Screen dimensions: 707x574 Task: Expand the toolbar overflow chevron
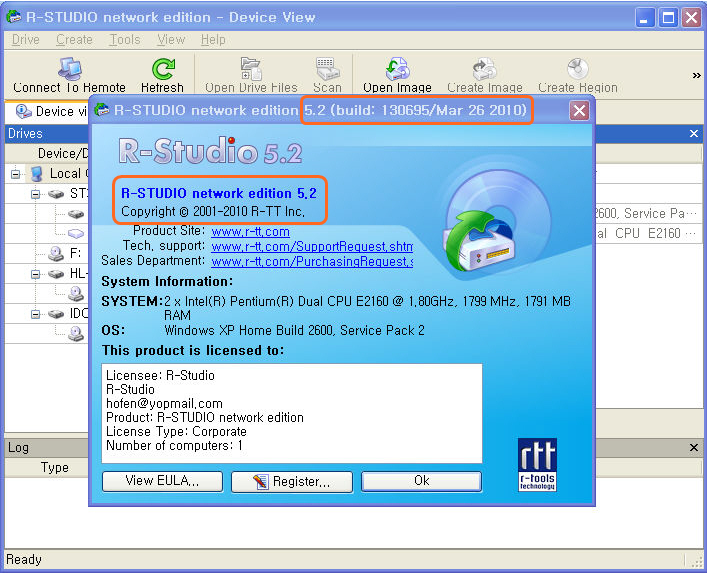coord(696,75)
